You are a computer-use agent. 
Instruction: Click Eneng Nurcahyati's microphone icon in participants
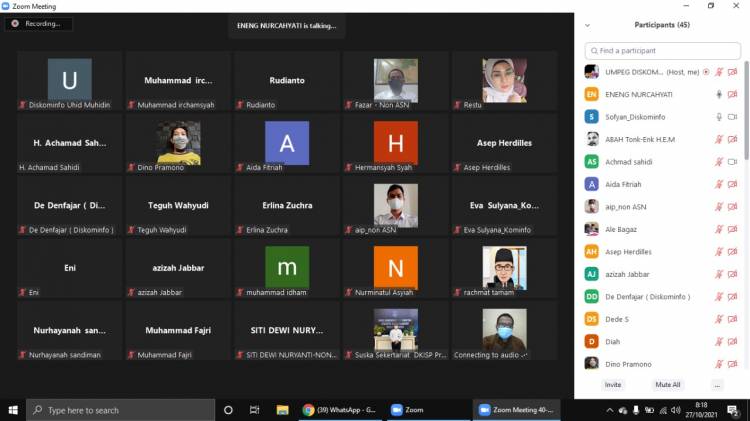(x=718, y=94)
